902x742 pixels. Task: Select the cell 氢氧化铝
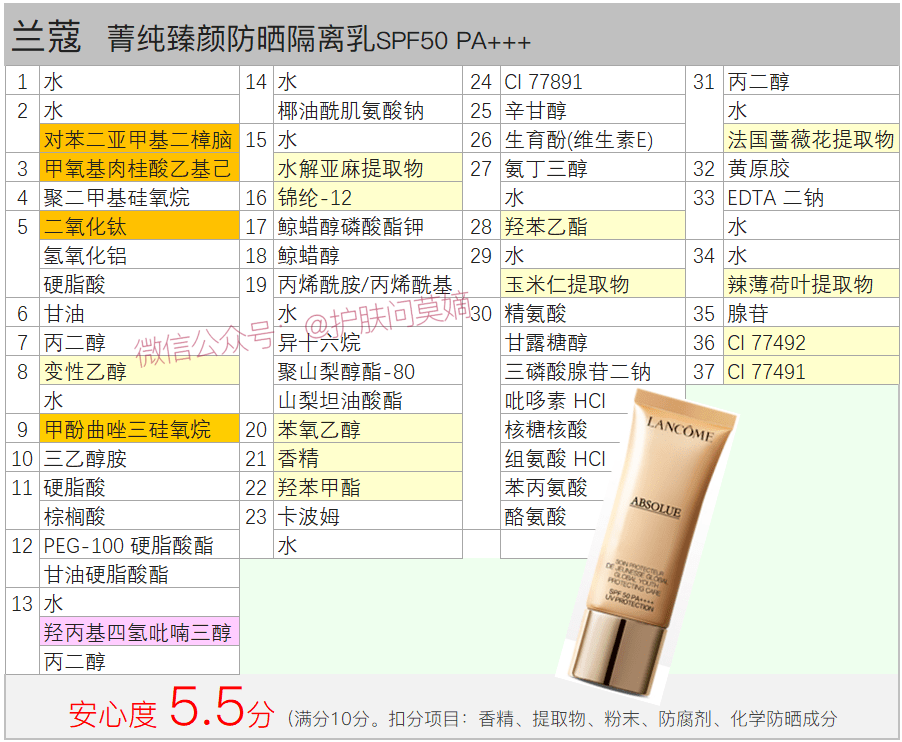(139, 255)
